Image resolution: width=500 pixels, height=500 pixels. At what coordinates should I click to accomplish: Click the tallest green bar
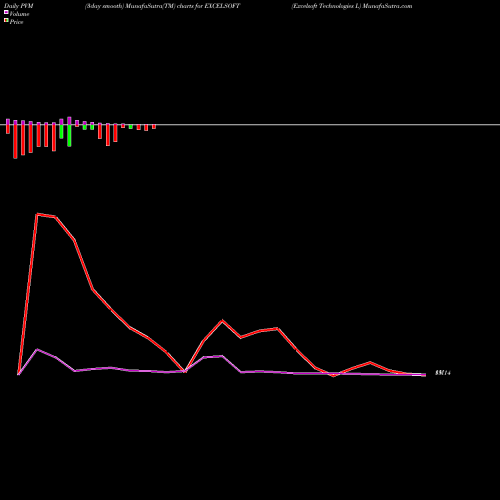69,135
